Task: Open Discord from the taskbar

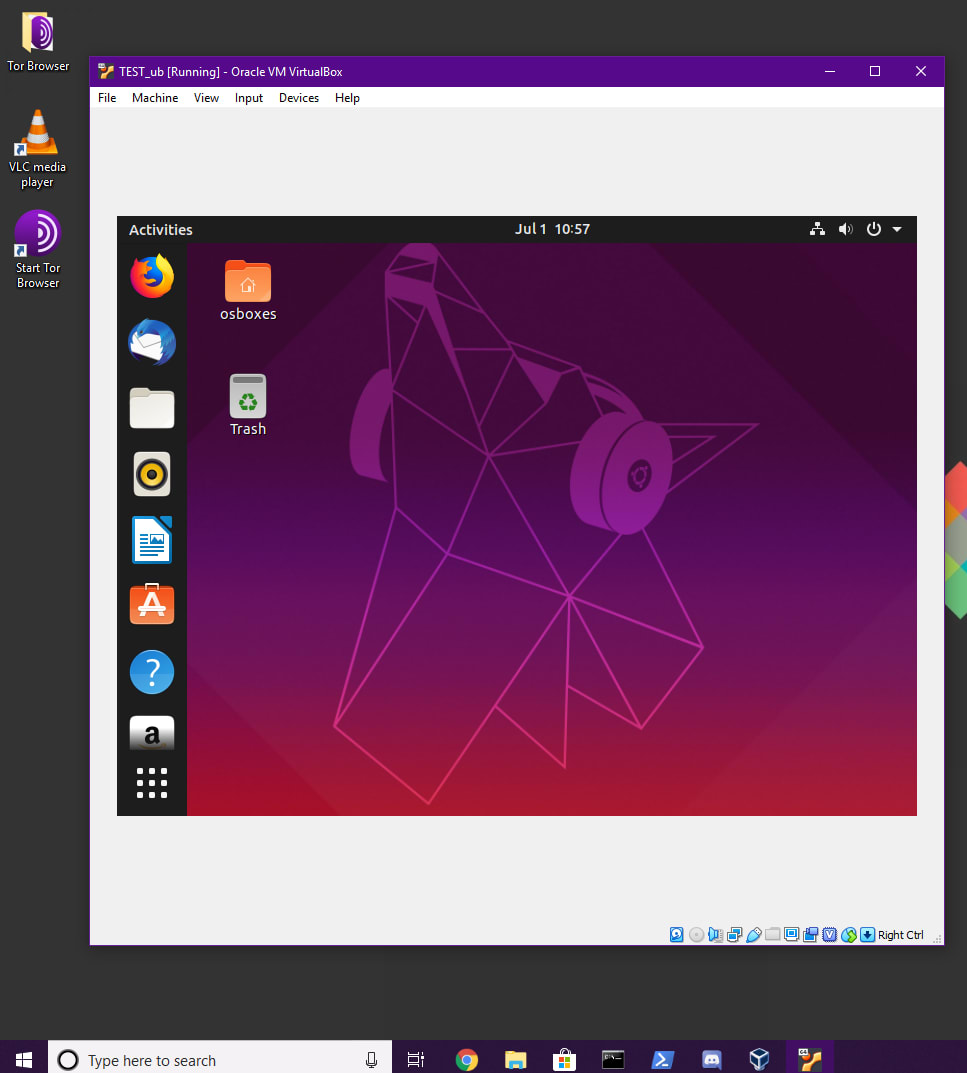Action: click(712, 1060)
